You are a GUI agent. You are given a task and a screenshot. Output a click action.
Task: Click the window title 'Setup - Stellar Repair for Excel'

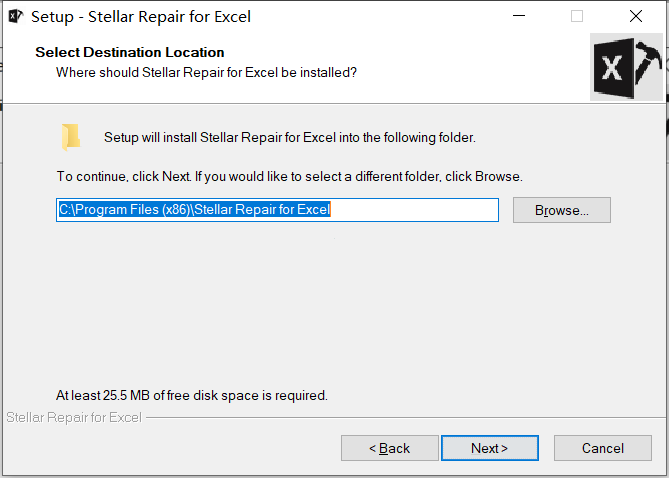point(141,17)
